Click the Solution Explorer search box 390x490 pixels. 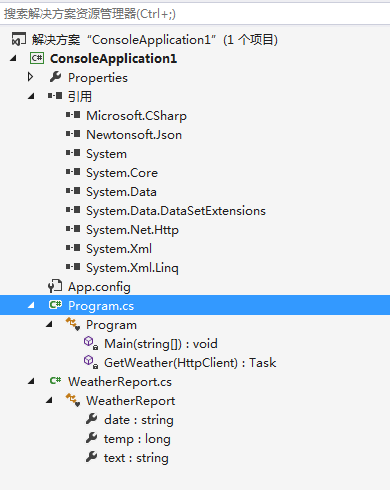[195, 14]
